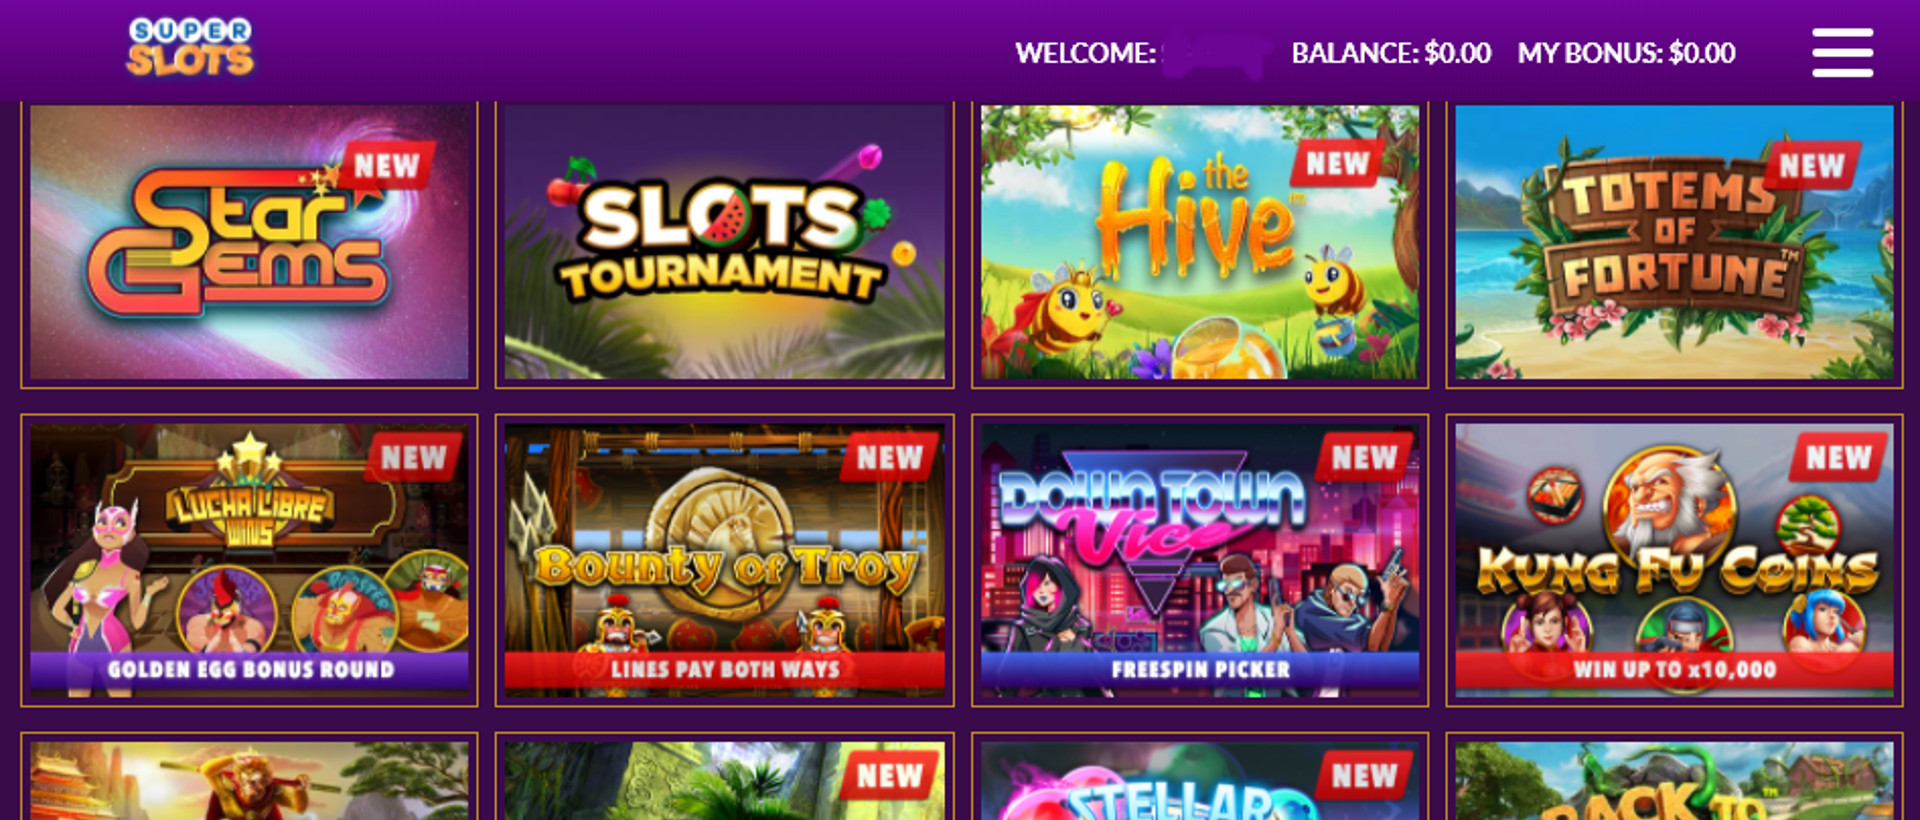Viewport: 1920px width, 820px height.
Task: Open Bounty of Troy slot
Action: 725,560
